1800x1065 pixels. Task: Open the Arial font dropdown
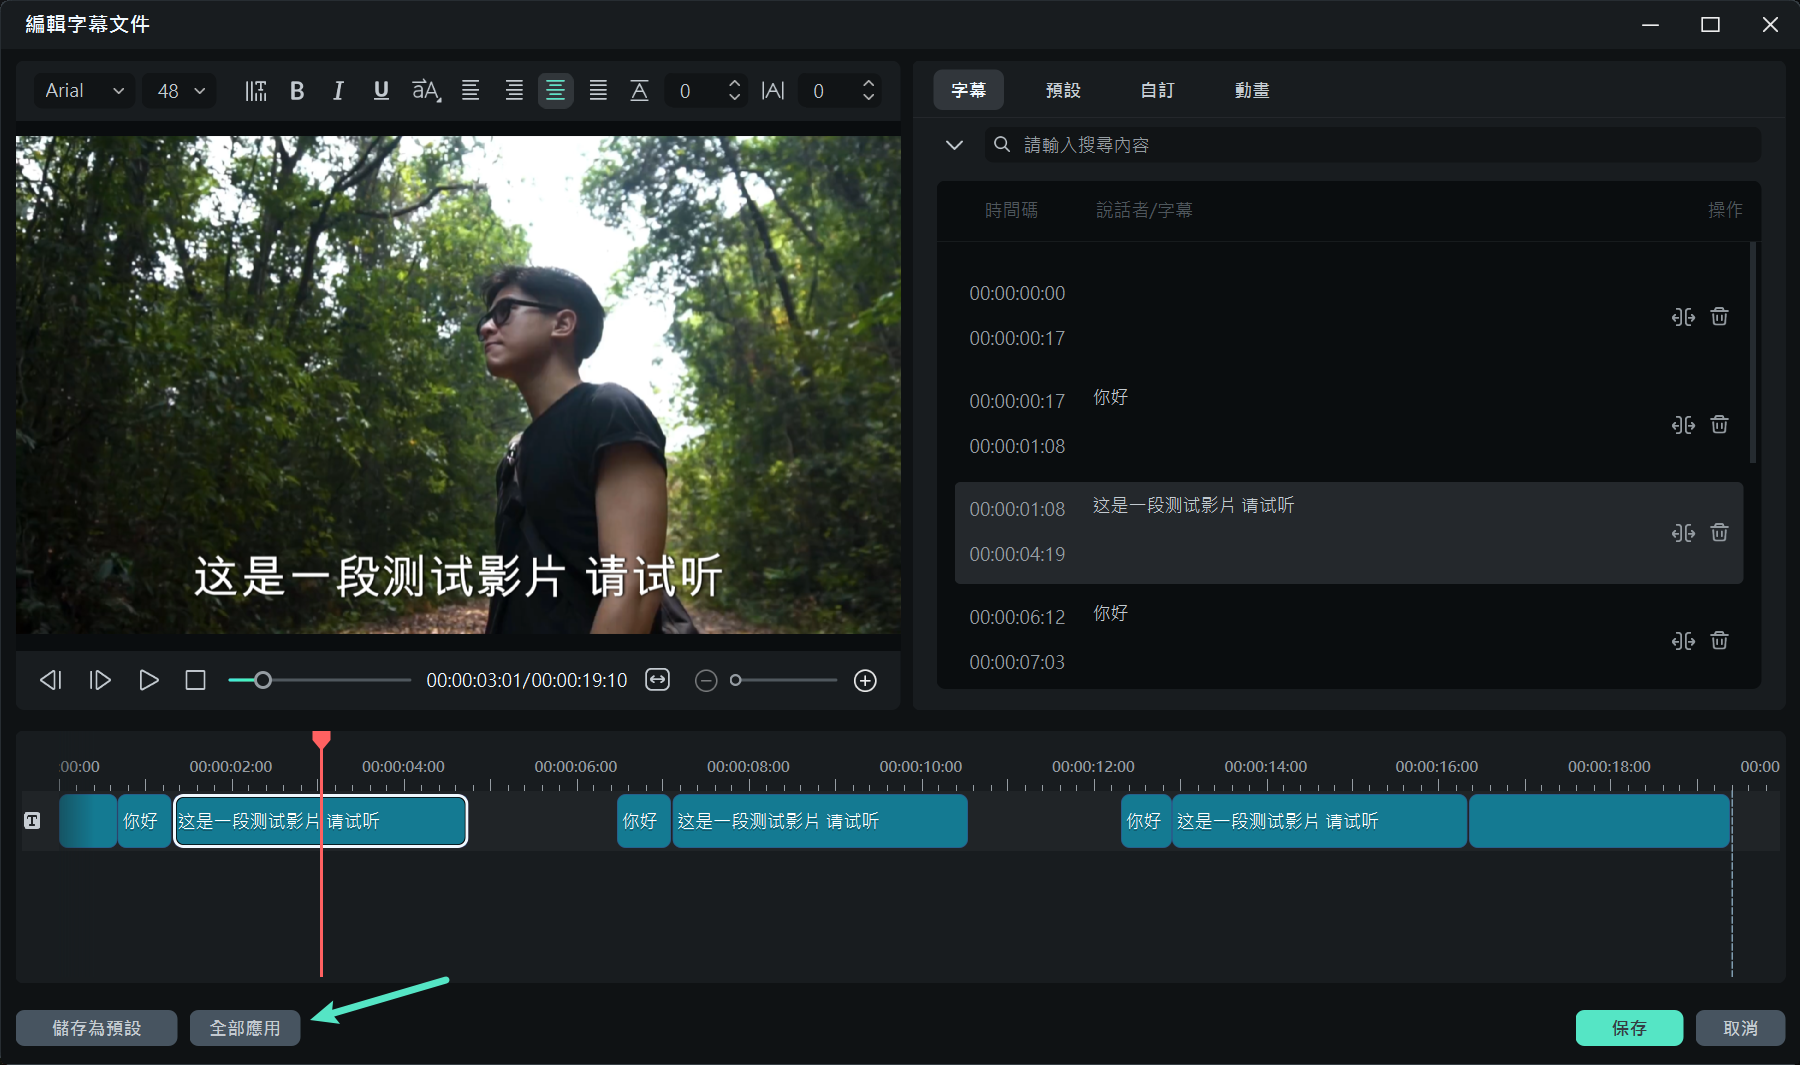(x=85, y=91)
